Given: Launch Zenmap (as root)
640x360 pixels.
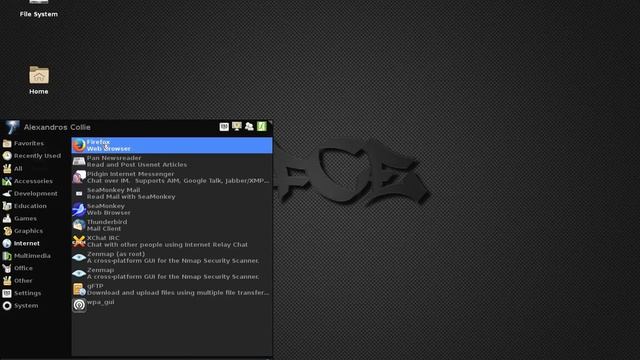Looking at the screenshot, I should [172, 257].
